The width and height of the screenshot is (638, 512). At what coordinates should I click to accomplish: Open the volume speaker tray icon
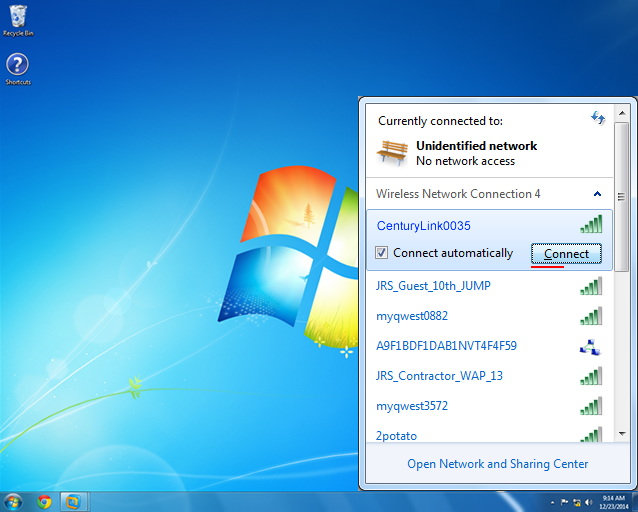click(589, 502)
